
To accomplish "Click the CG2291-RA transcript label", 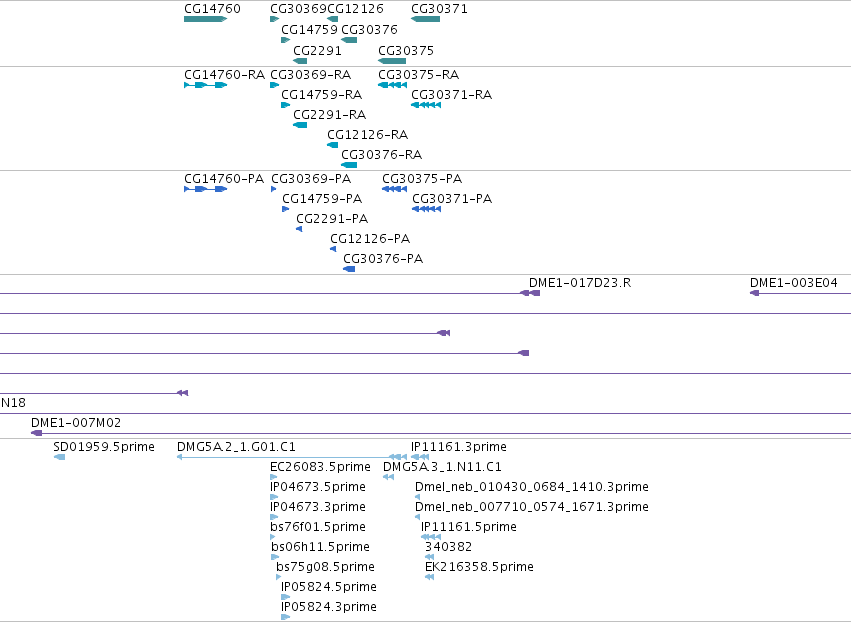I will tap(329, 115).
